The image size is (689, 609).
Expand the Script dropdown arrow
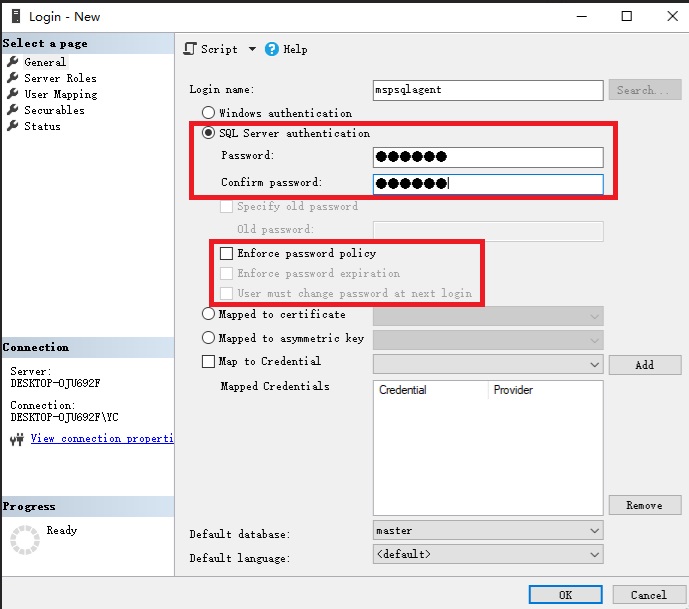(252, 49)
